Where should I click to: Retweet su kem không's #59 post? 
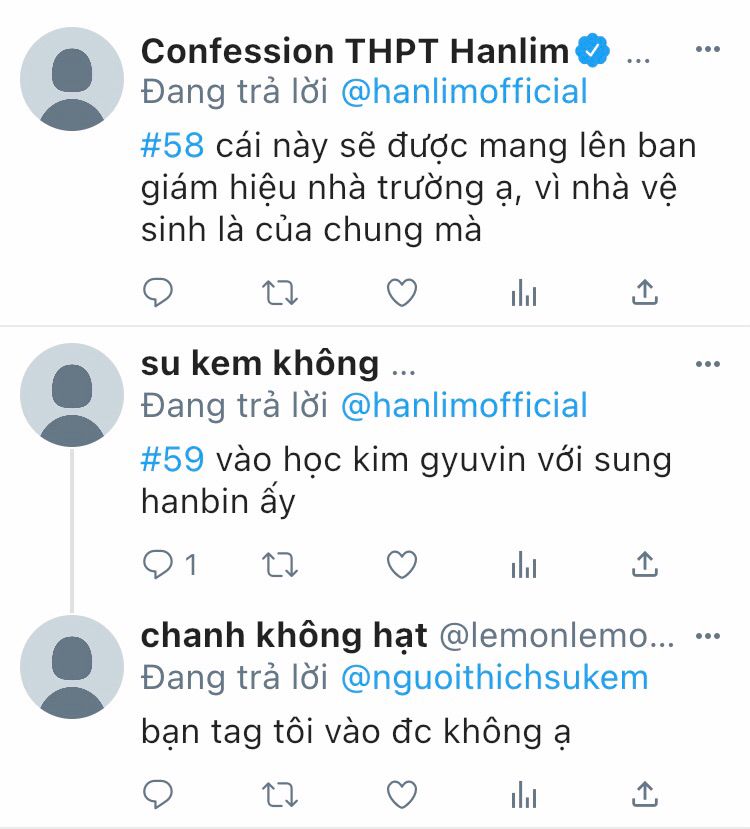(280, 565)
